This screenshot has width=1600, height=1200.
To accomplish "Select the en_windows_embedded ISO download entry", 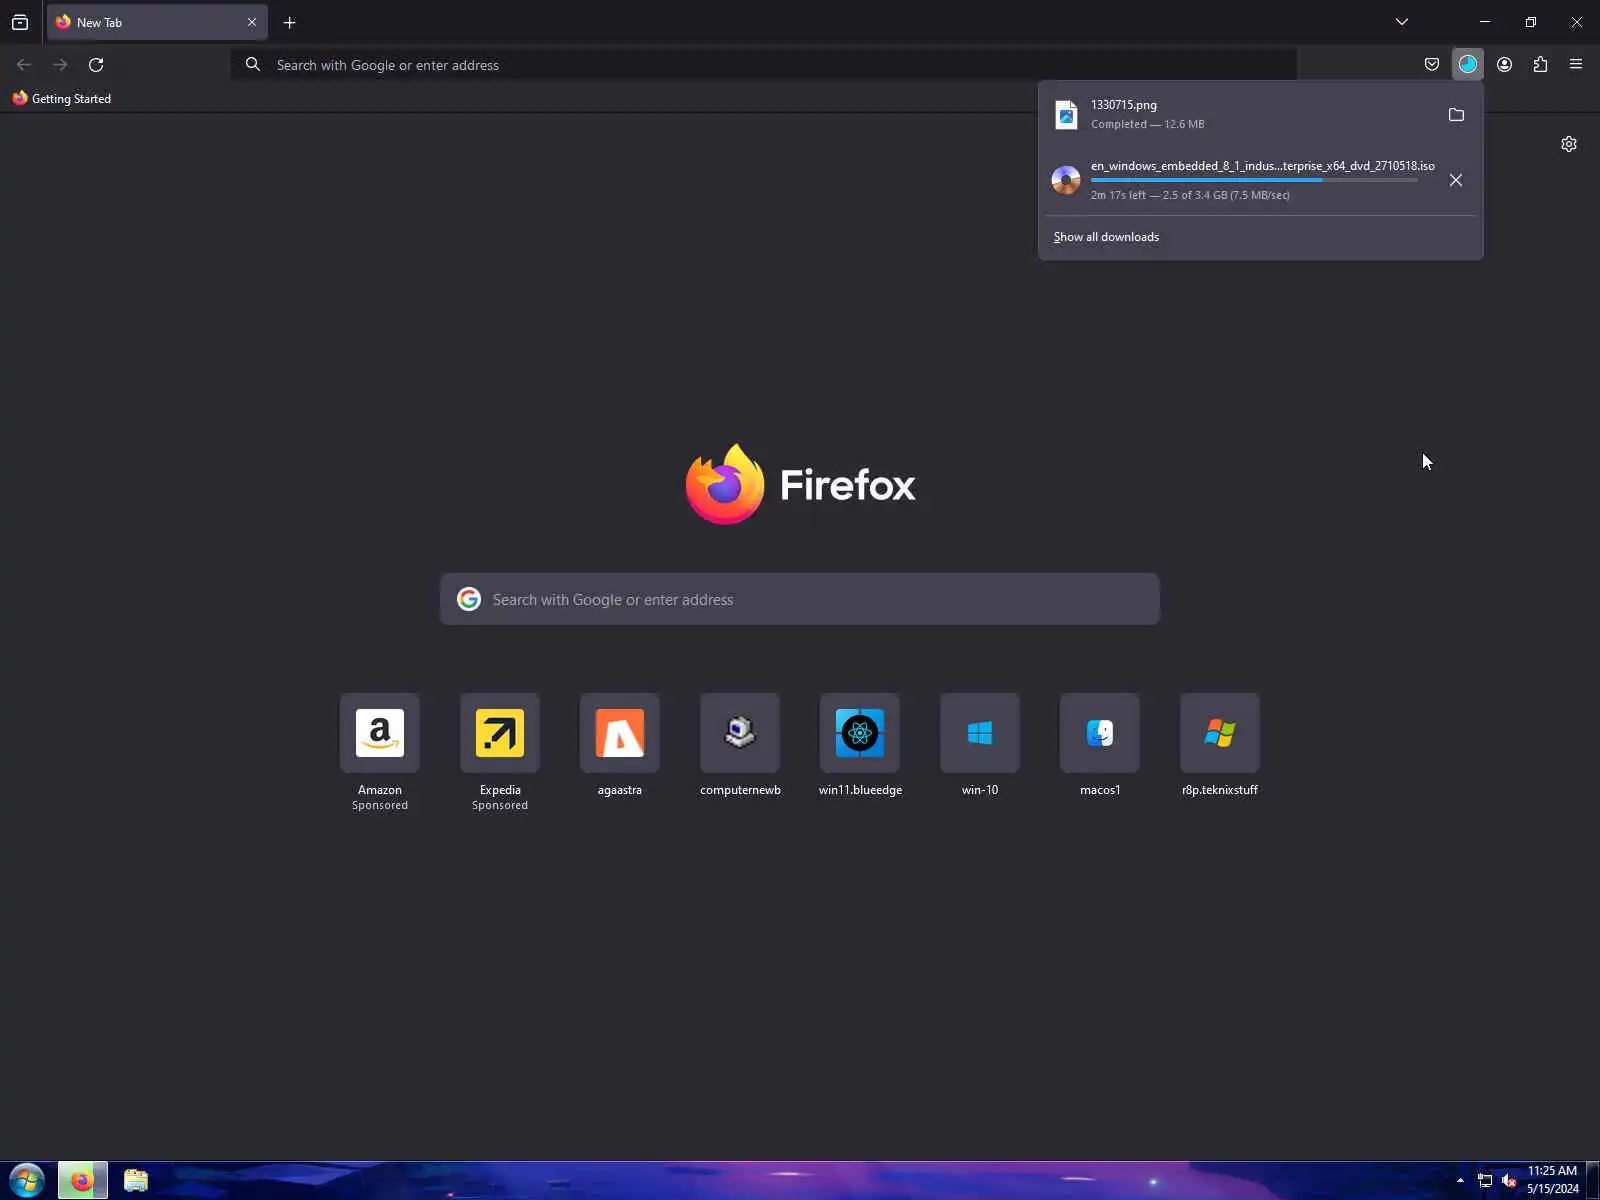I will coord(1240,180).
